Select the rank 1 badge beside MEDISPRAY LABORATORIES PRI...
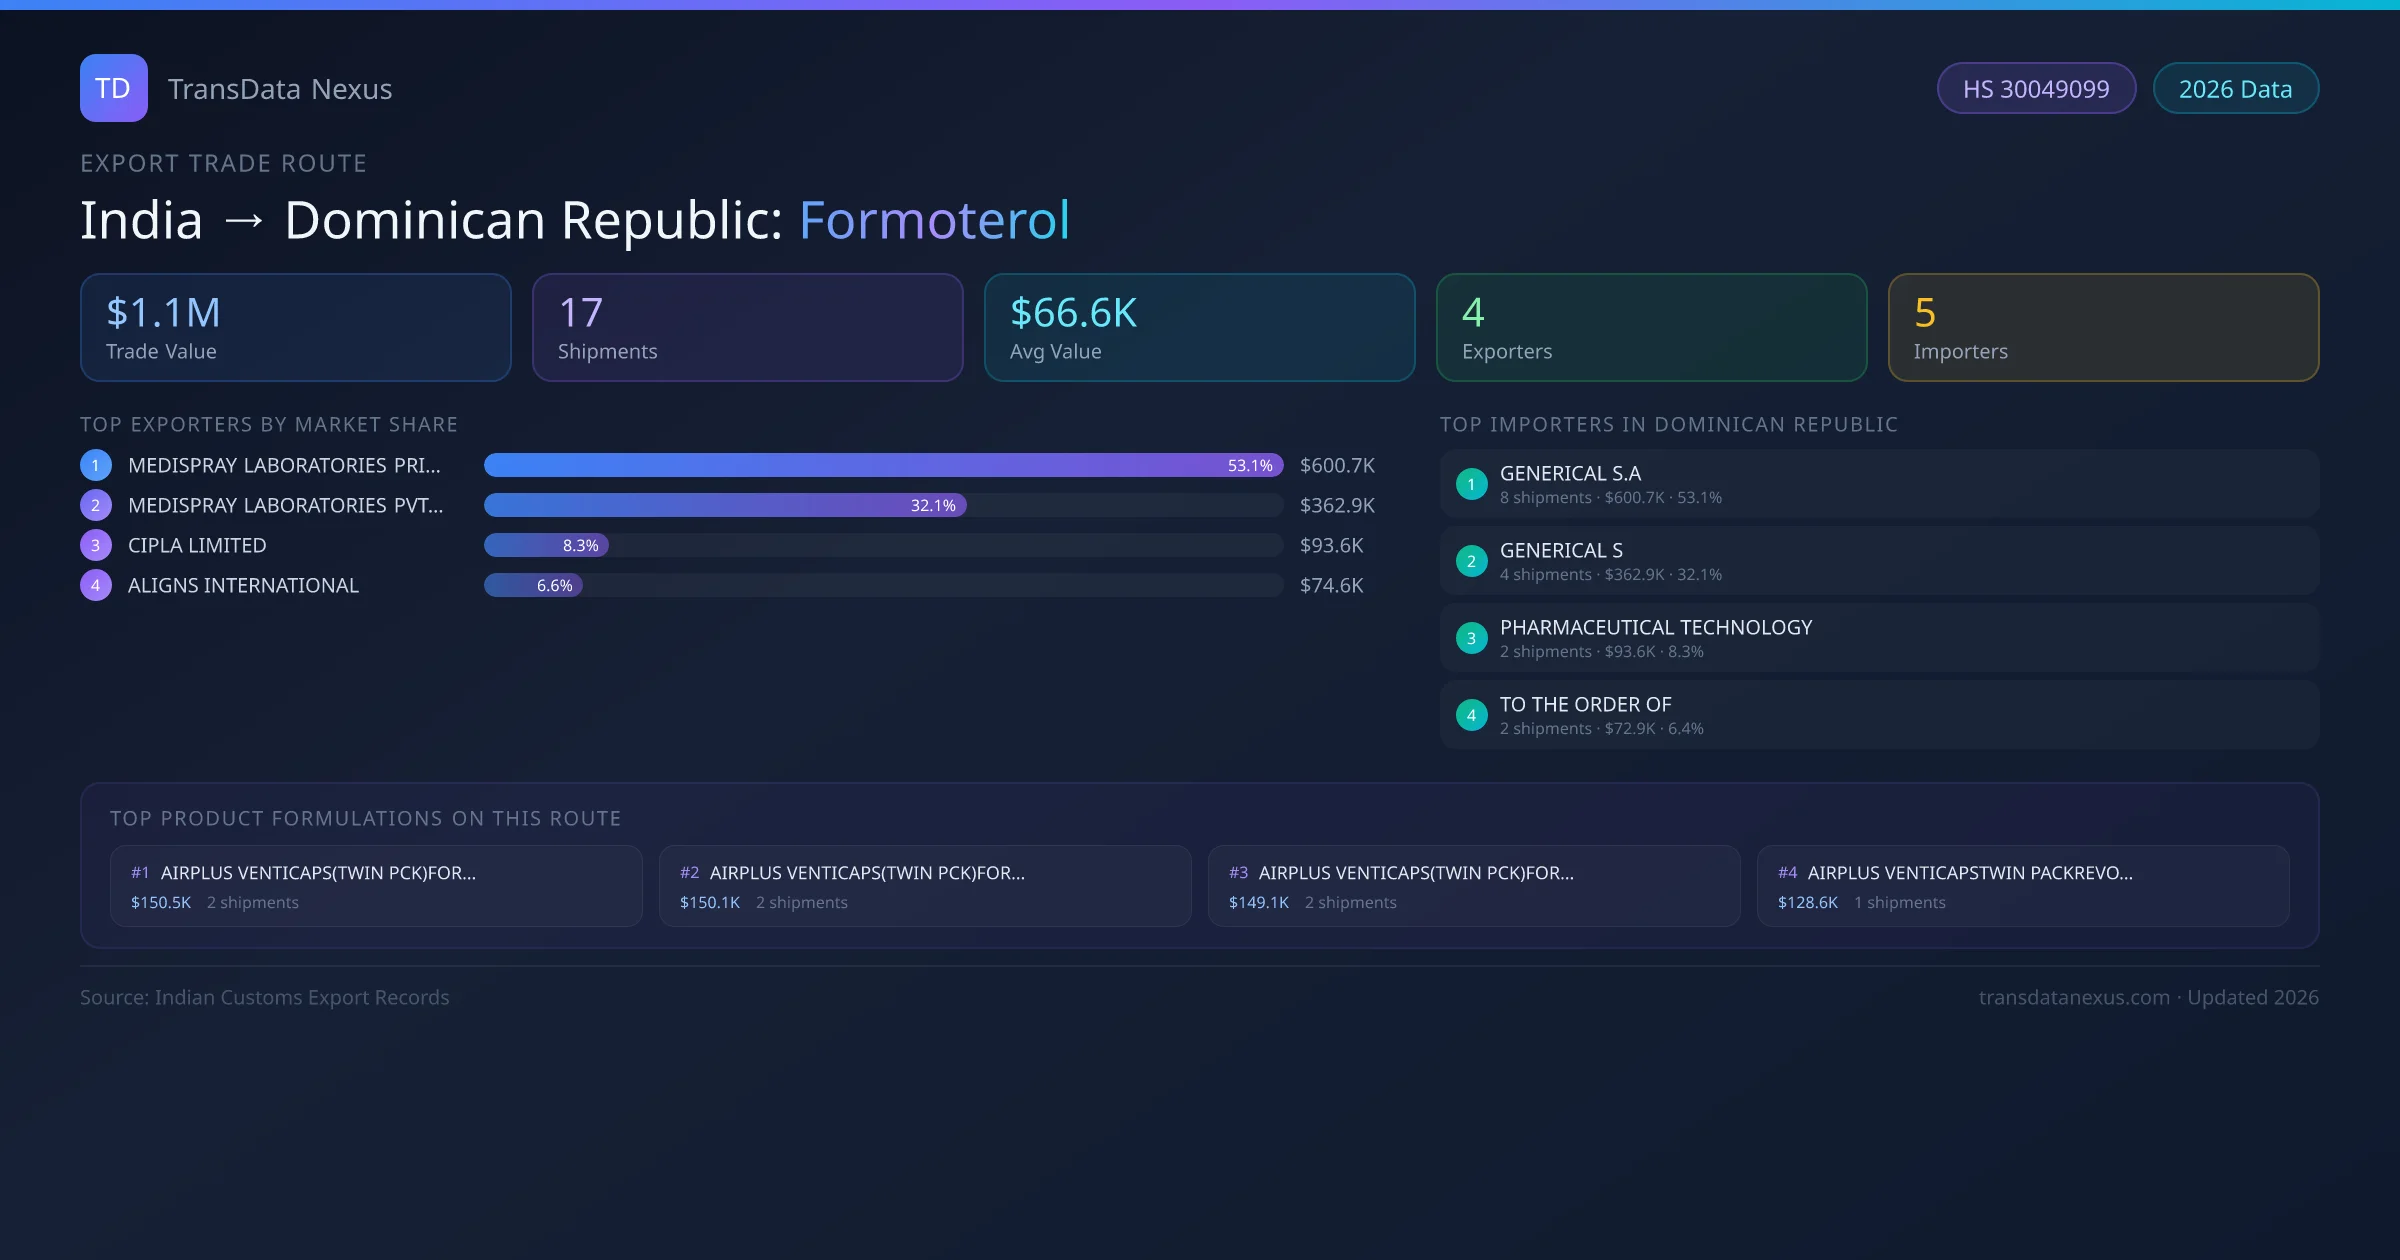The width and height of the screenshot is (2400, 1260). click(95, 465)
